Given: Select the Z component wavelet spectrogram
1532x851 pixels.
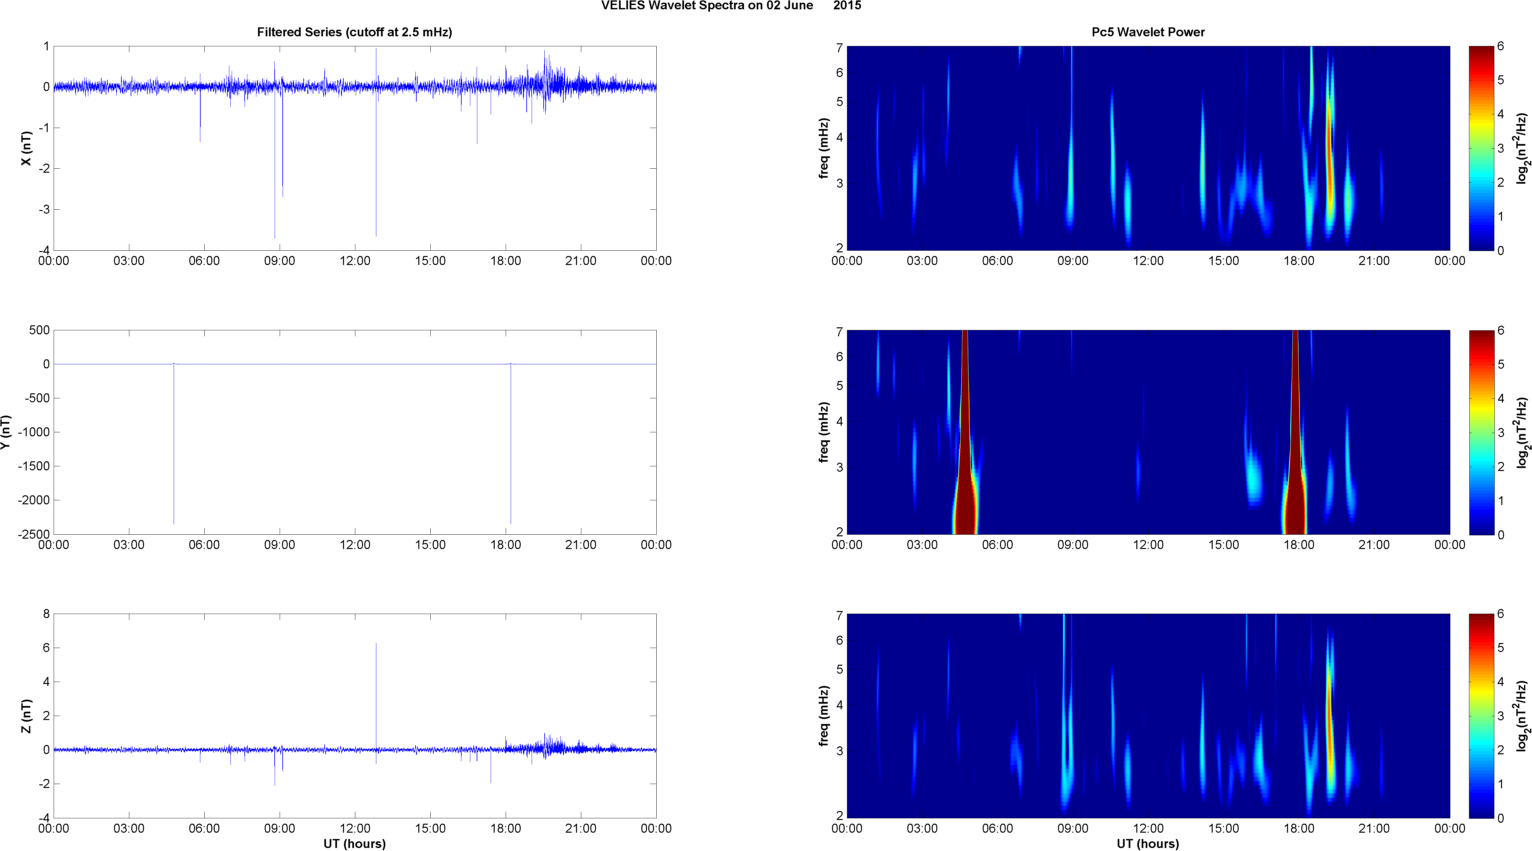Looking at the screenshot, I should point(1148,716).
